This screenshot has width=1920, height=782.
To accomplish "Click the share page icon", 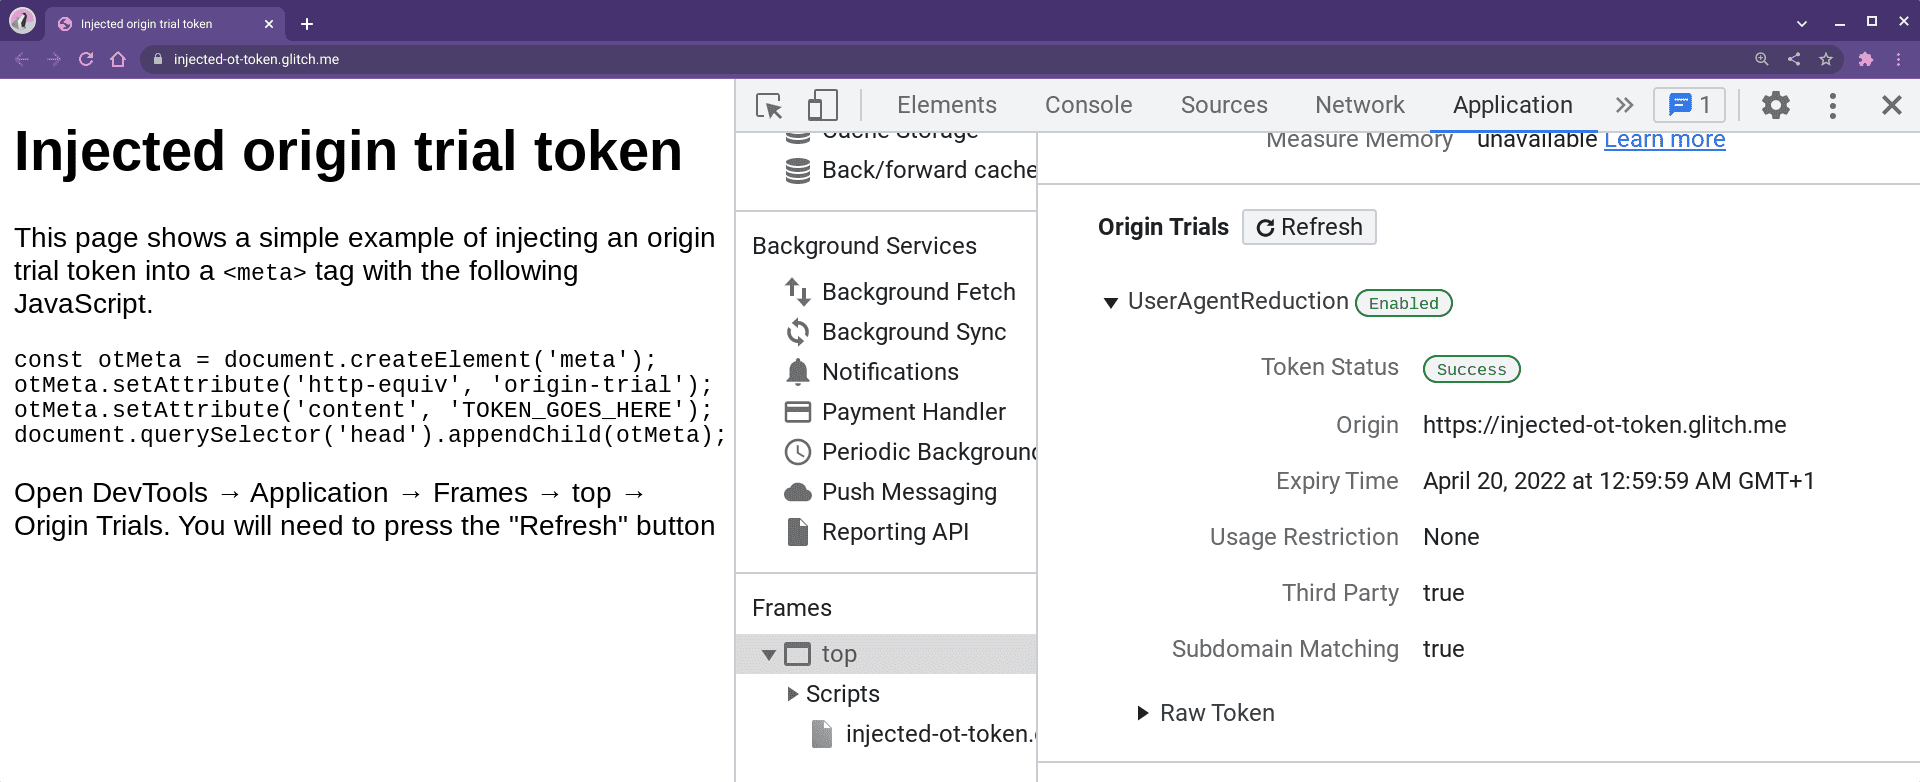I will (x=1794, y=59).
